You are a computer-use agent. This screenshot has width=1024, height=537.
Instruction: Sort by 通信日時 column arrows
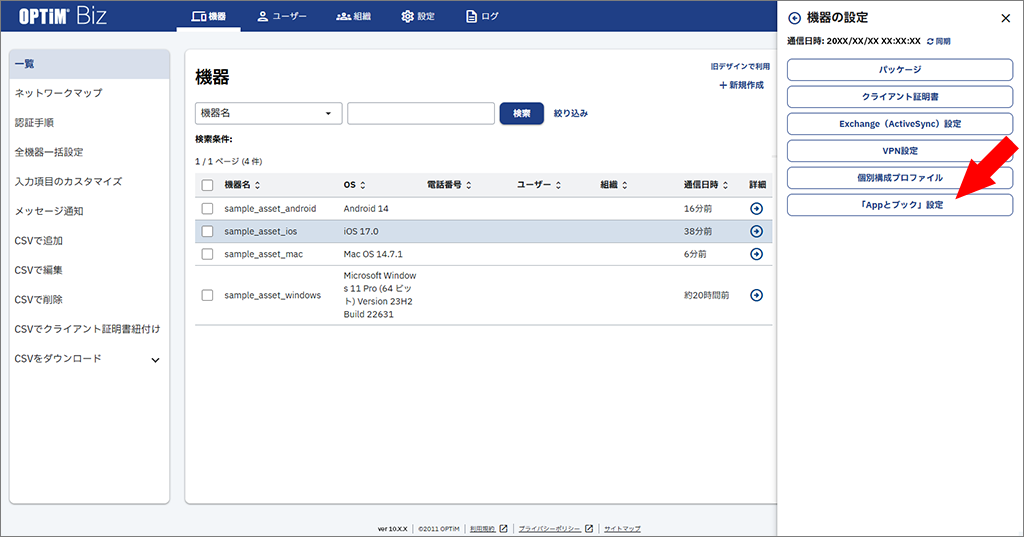tap(726, 186)
